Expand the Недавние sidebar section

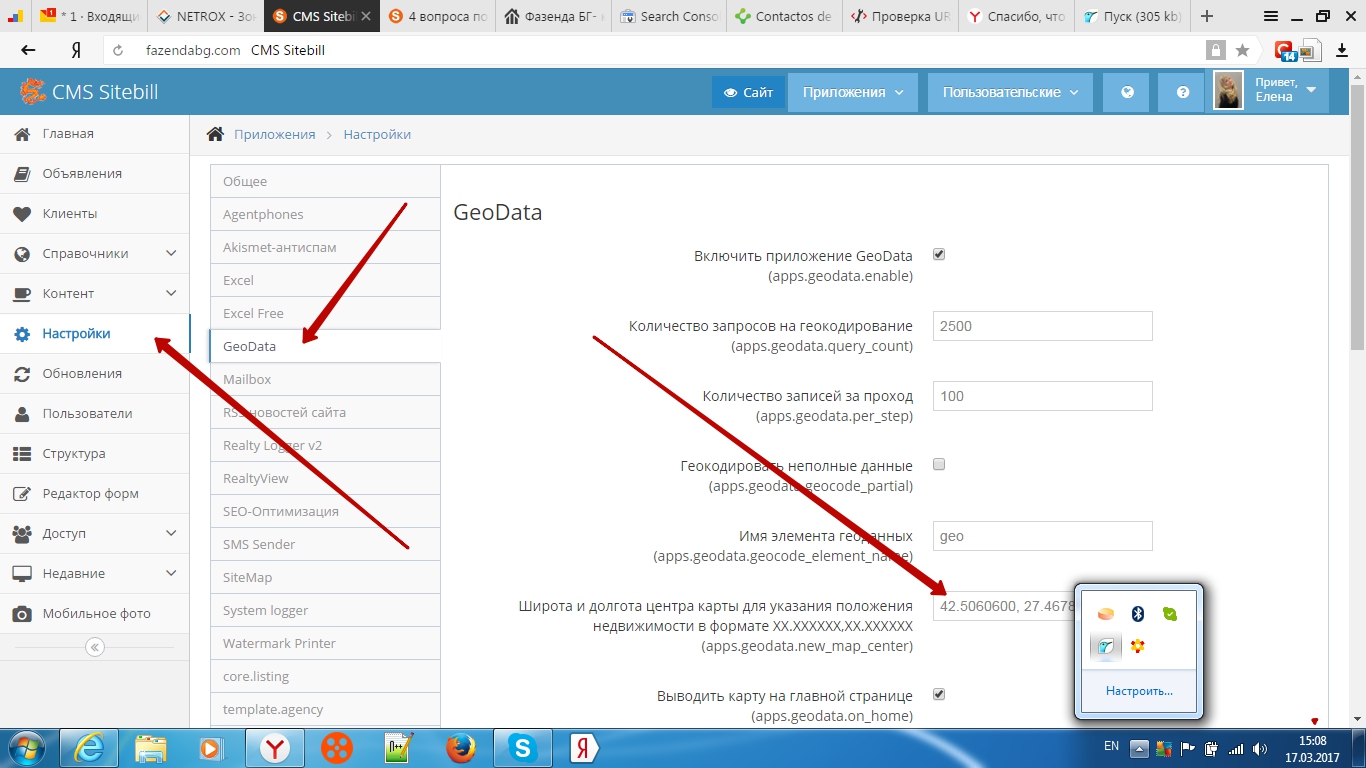point(95,573)
